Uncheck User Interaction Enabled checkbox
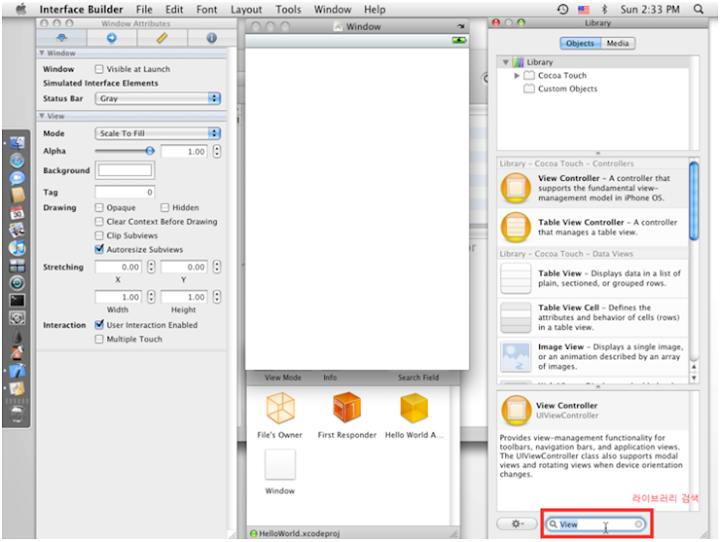Viewport: 720px width, 542px height. [x=99, y=325]
